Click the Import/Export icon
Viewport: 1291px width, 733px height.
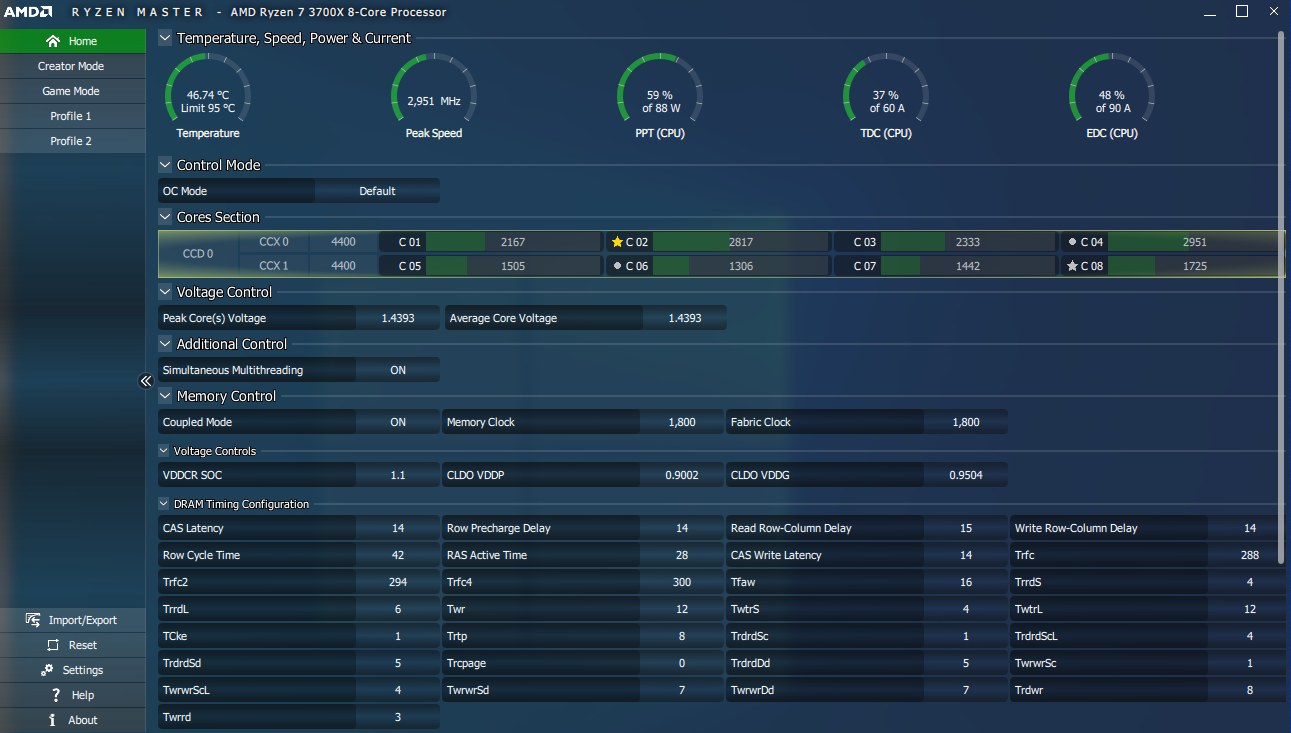[x=33, y=620]
